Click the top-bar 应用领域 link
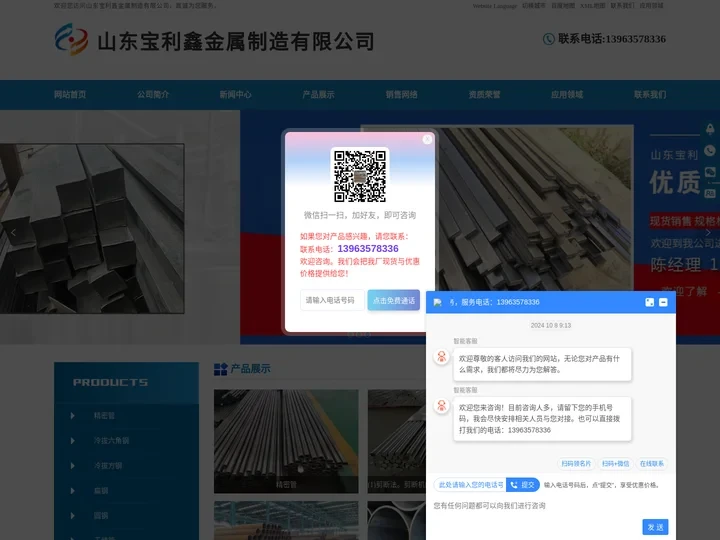Screen dimensions: 720x540 651,6
